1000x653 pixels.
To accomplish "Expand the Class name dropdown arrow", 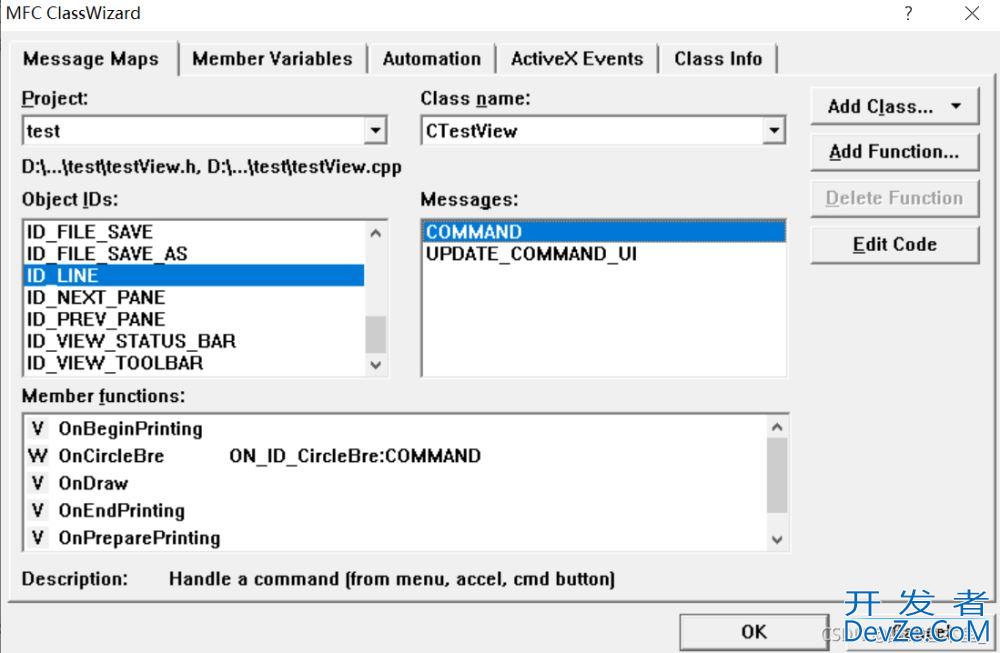I will click(774, 131).
